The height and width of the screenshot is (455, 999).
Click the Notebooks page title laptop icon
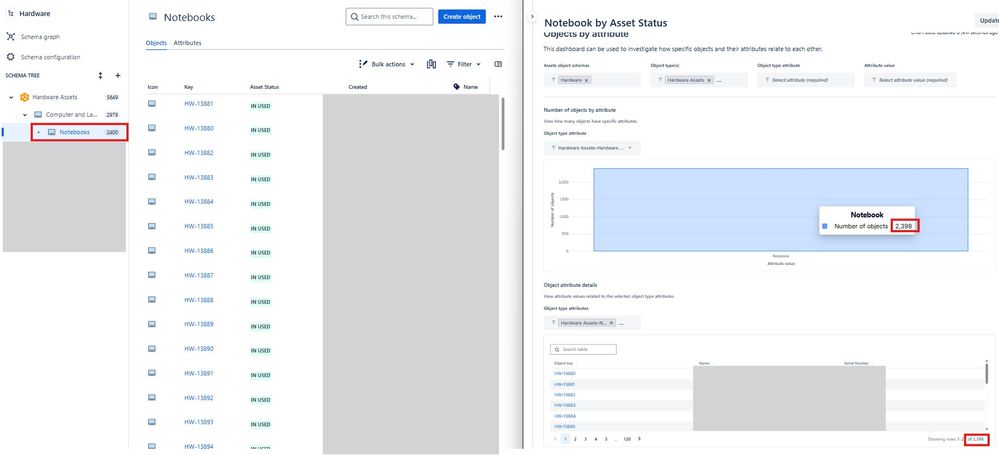coord(152,17)
